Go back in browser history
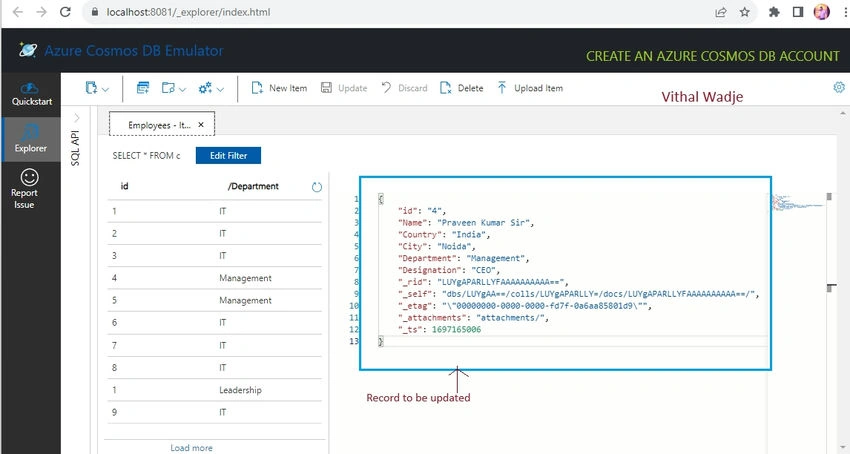Screen dimensions: 850x454 (x=18, y=12)
